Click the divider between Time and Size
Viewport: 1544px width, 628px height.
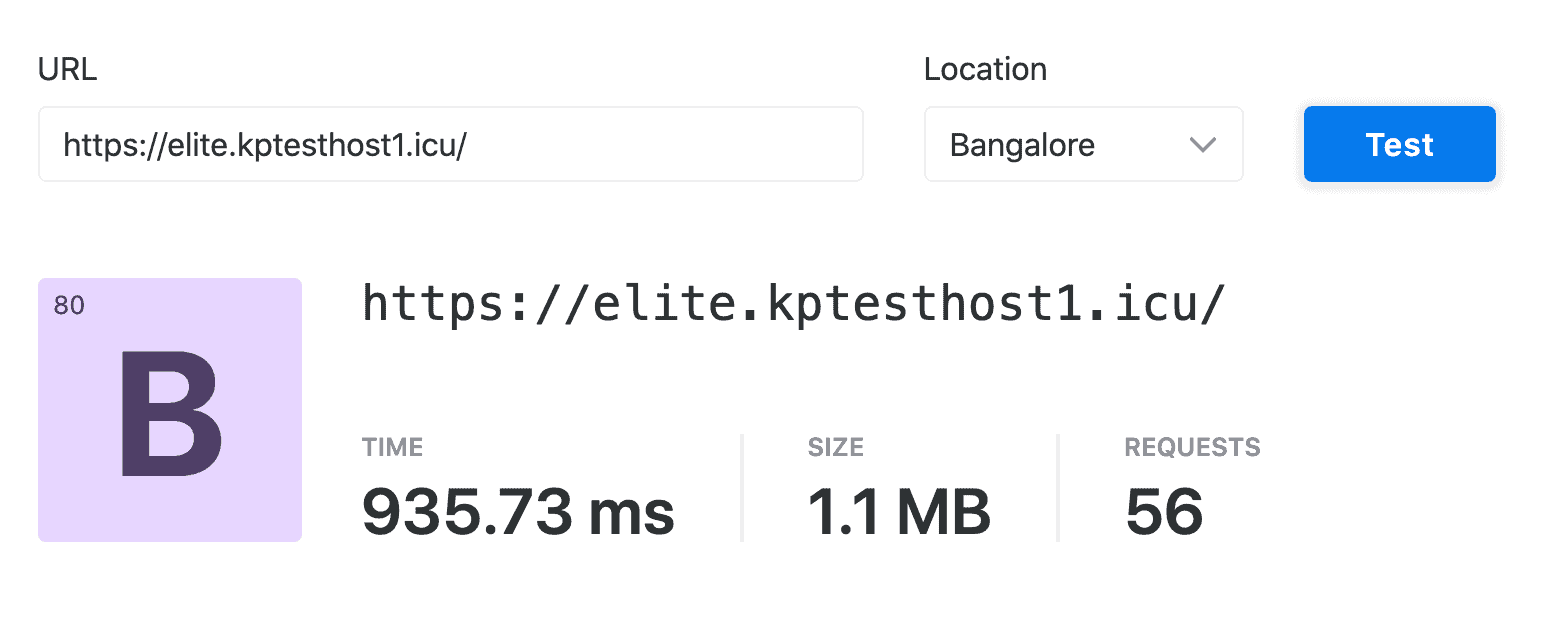click(x=742, y=488)
